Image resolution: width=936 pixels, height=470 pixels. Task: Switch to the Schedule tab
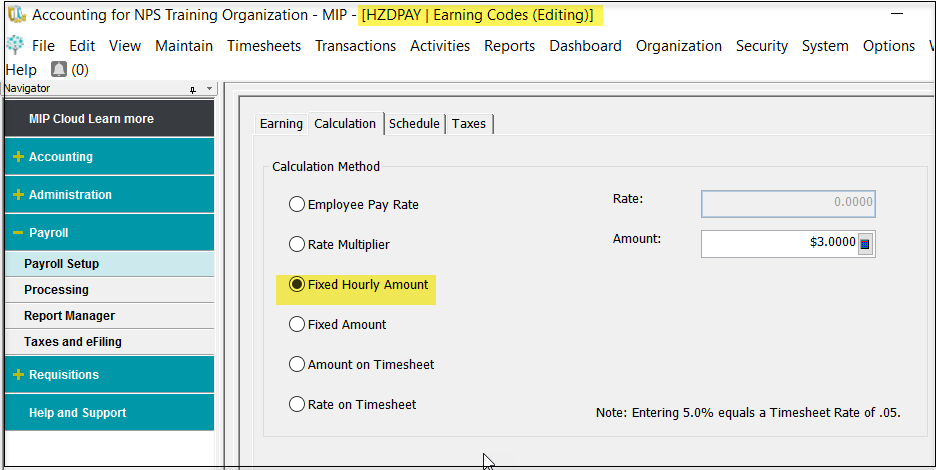pyautogui.click(x=414, y=124)
